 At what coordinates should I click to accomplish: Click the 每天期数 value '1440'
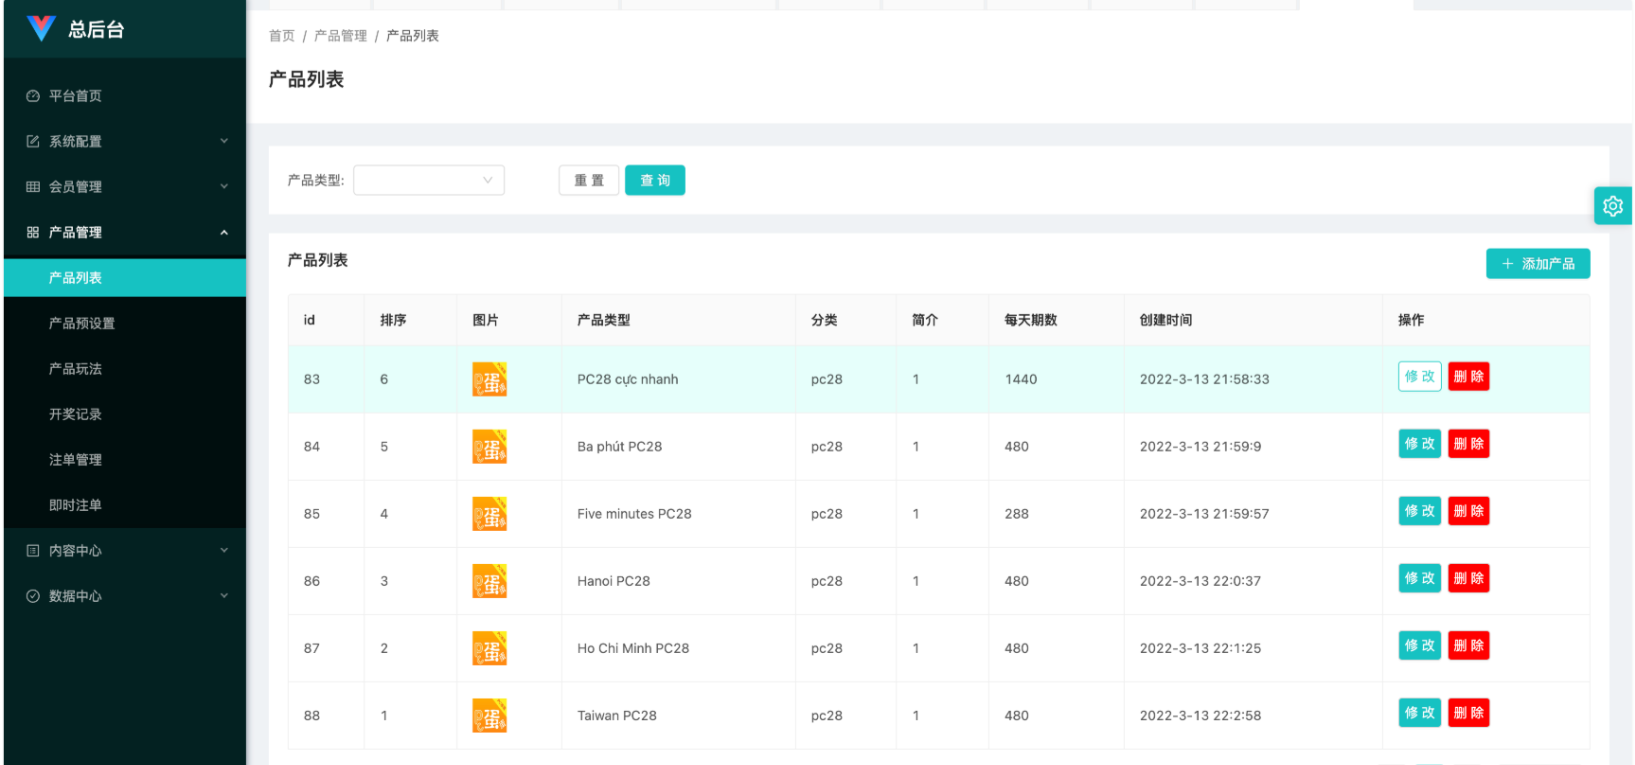point(1021,380)
